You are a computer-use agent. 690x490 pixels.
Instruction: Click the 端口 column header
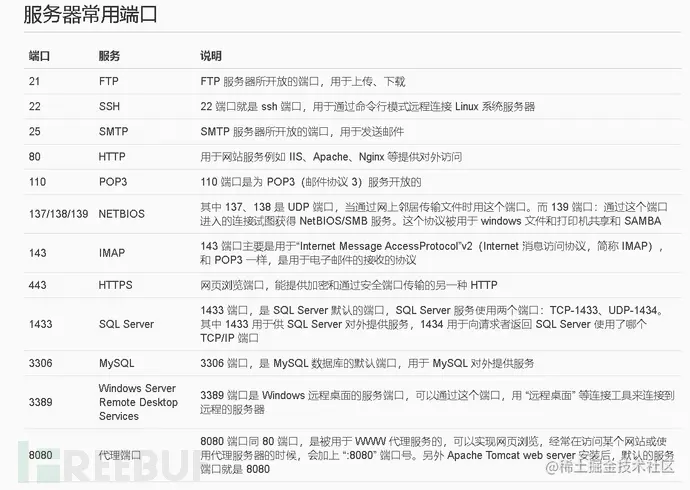coord(39,56)
